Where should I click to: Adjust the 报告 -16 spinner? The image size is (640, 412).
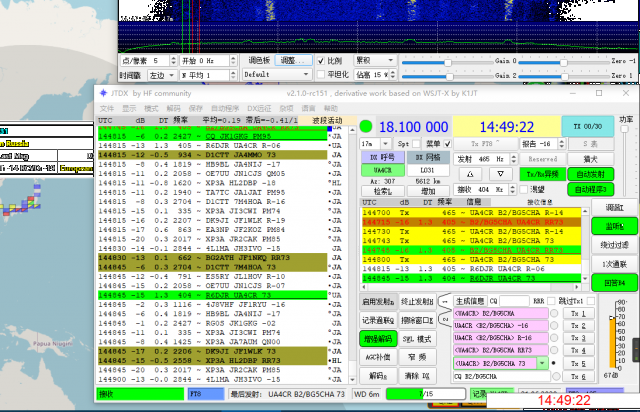click(562, 144)
